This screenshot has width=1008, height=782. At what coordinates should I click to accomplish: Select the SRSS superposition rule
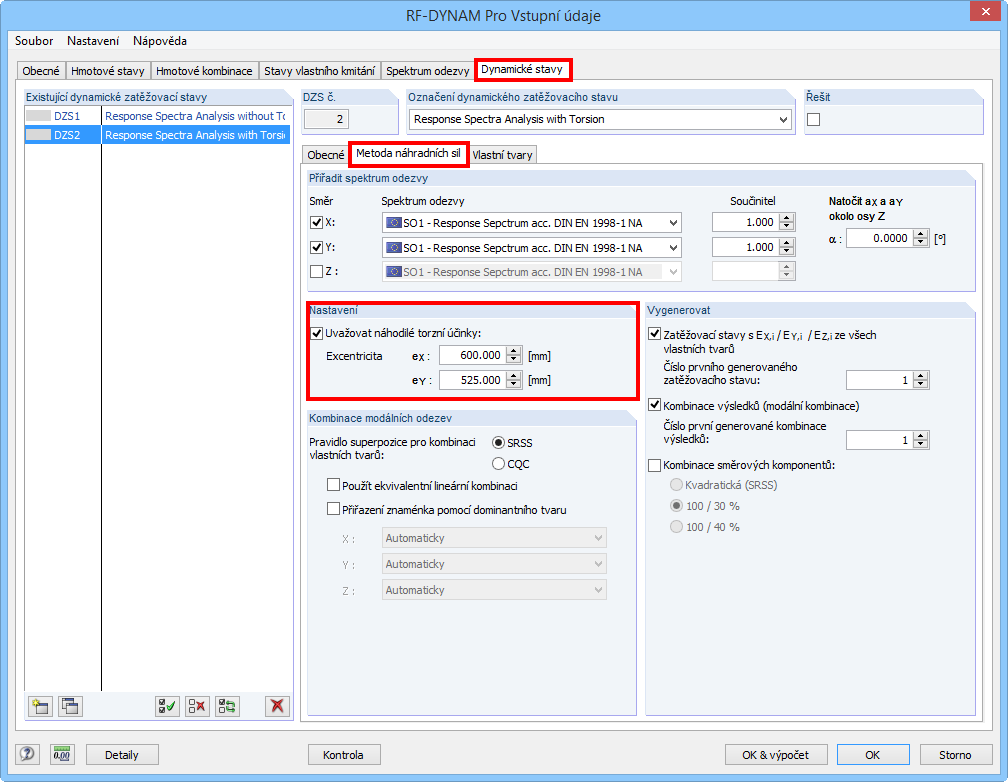coord(498,442)
